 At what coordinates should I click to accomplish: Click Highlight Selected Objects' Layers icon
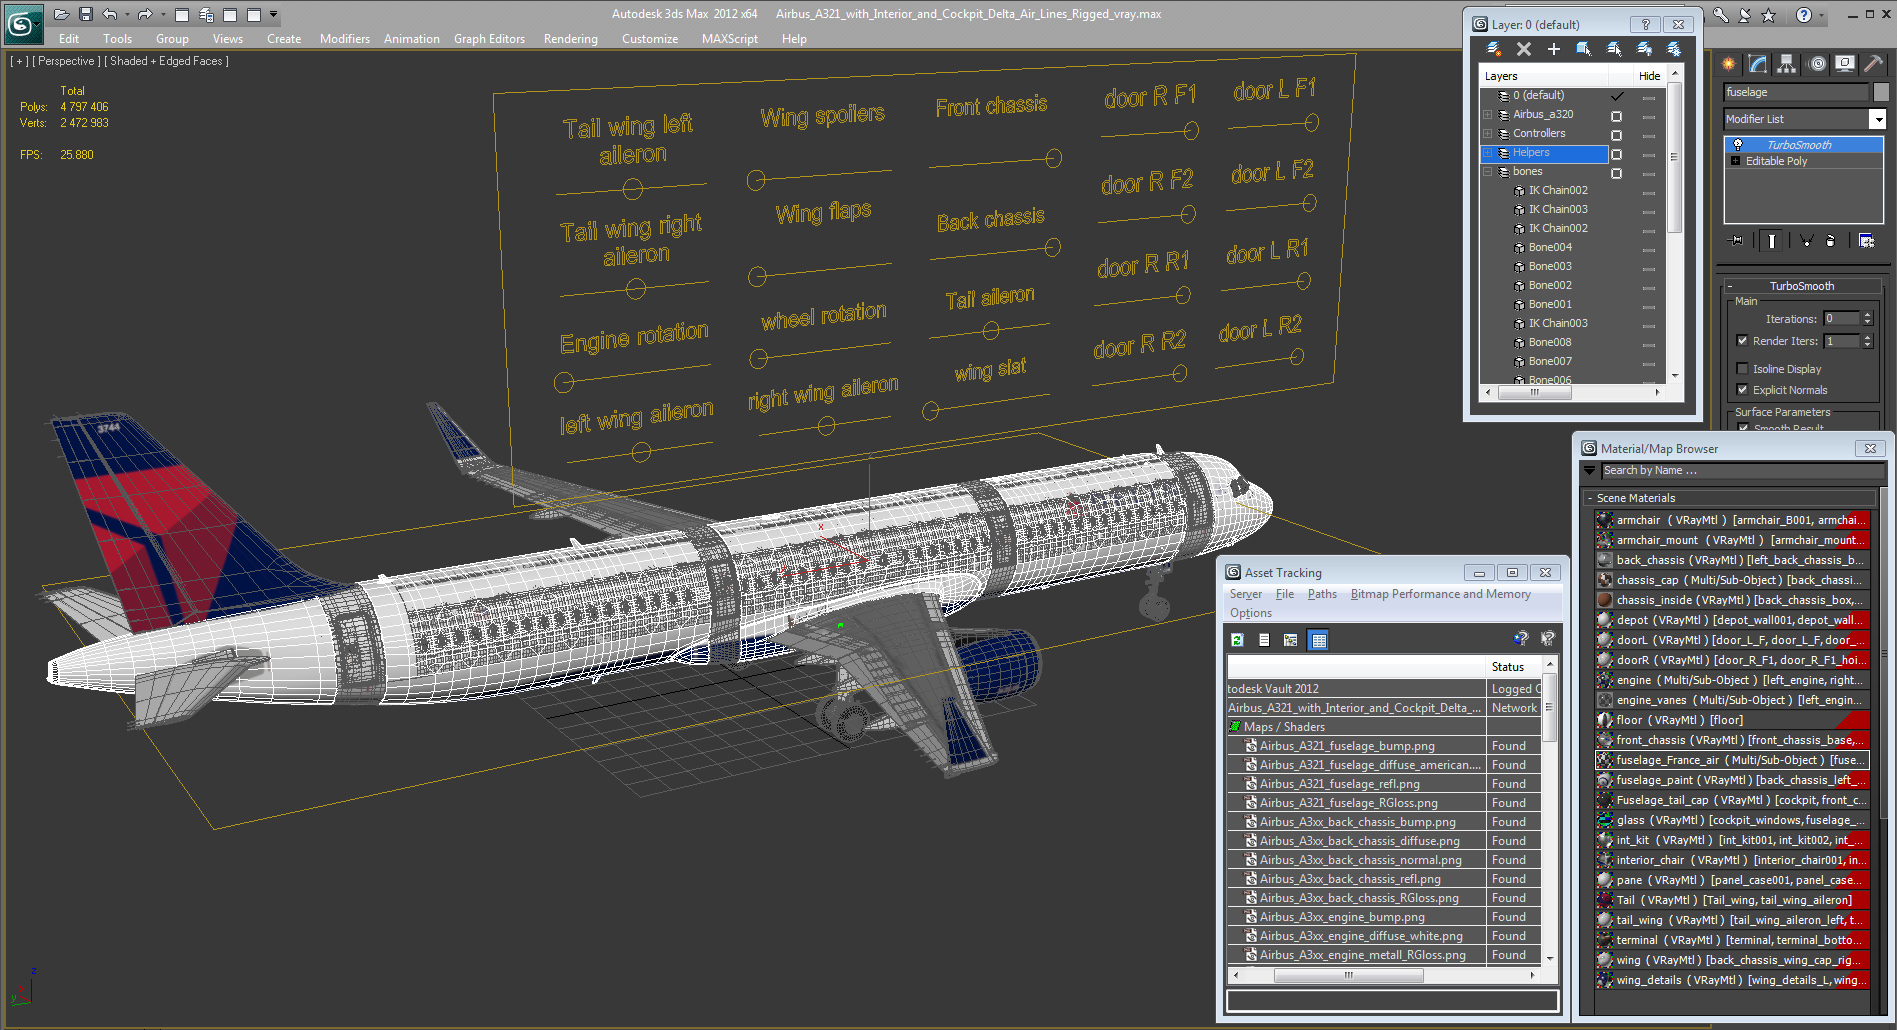1614,49
